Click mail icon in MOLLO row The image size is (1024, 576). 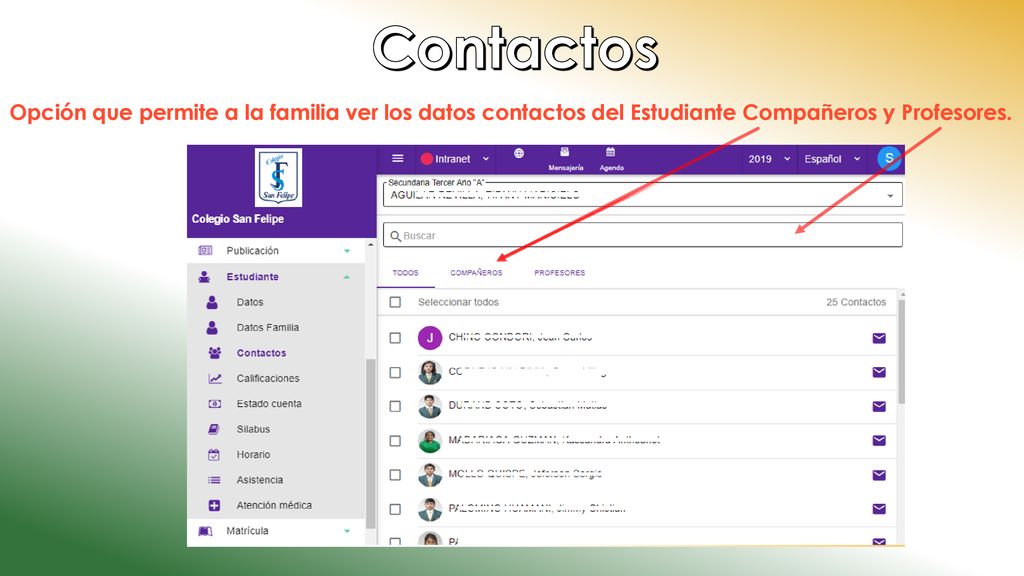(x=879, y=475)
